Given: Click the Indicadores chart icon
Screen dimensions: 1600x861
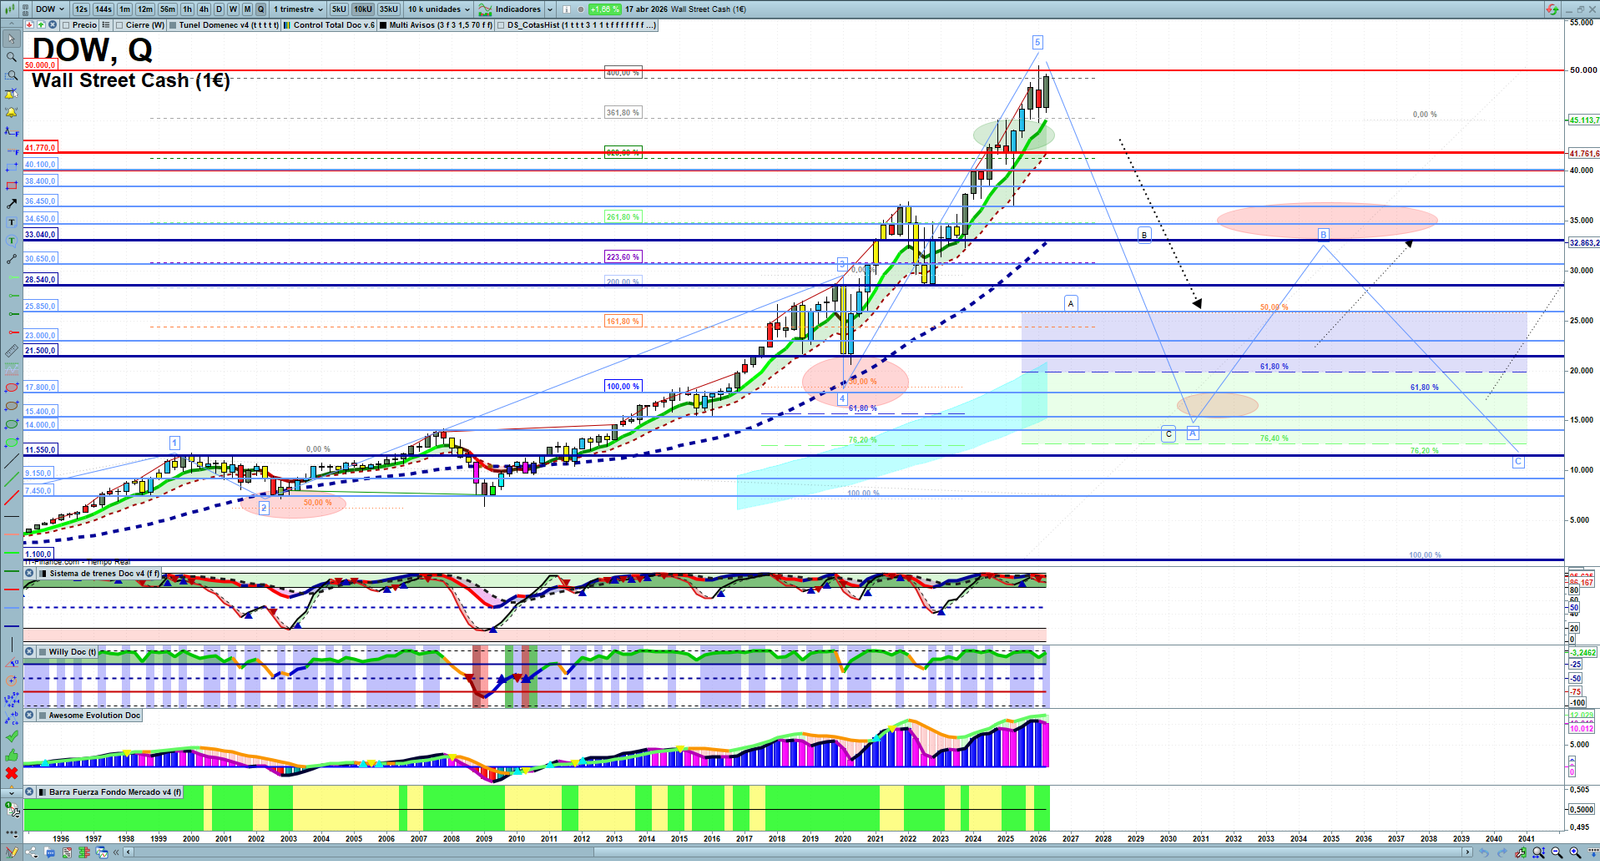Looking at the screenshot, I should 485,9.
